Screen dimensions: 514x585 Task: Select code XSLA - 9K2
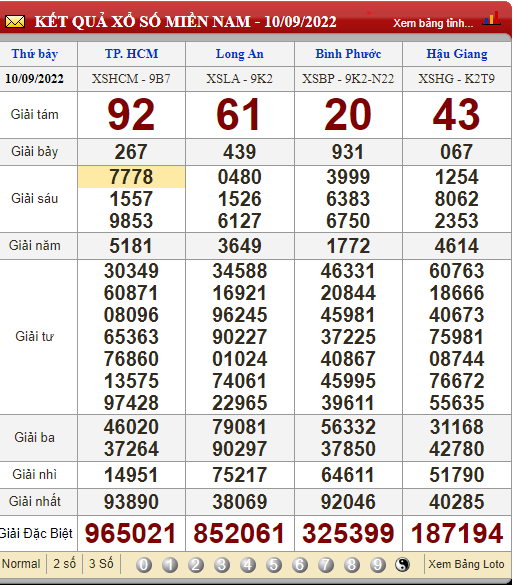(240, 79)
